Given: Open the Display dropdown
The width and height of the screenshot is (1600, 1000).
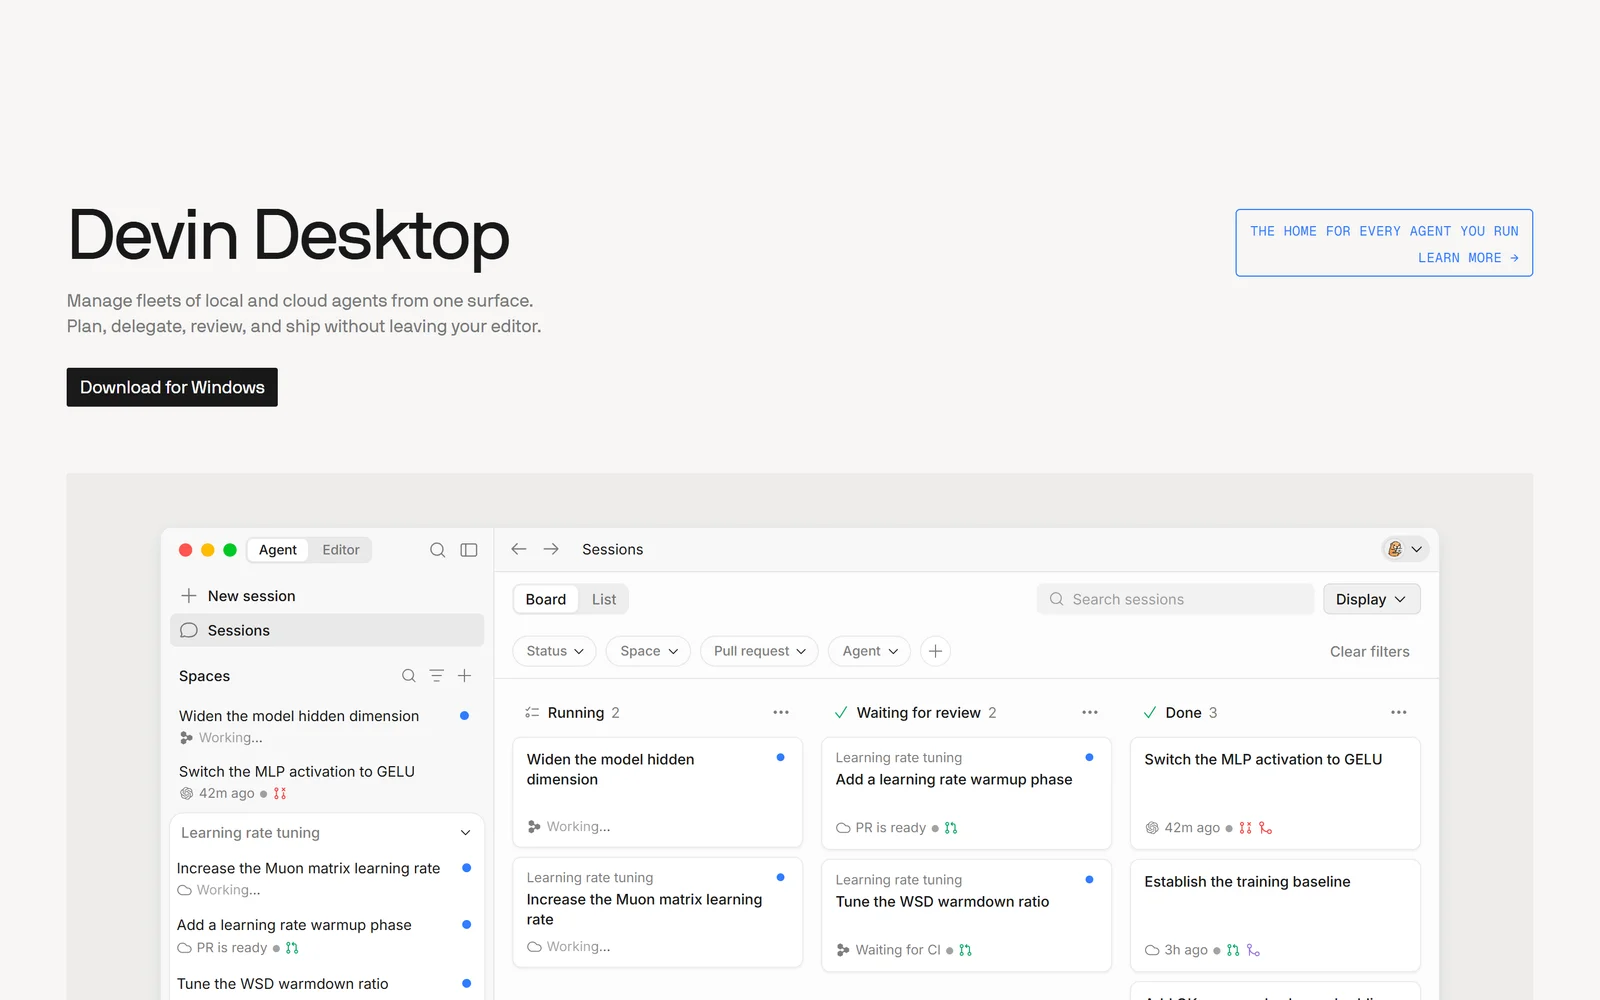Looking at the screenshot, I should (1371, 599).
